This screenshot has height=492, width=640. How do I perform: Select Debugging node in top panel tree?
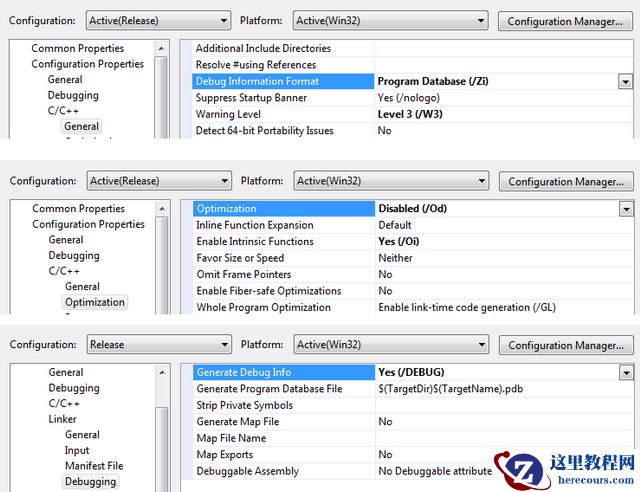[73, 95]
